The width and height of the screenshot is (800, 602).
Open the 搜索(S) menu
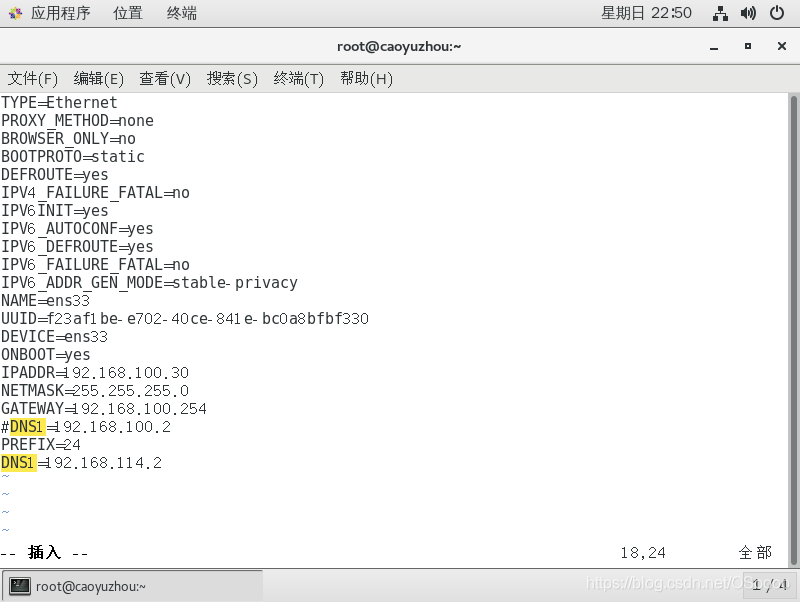232,79
